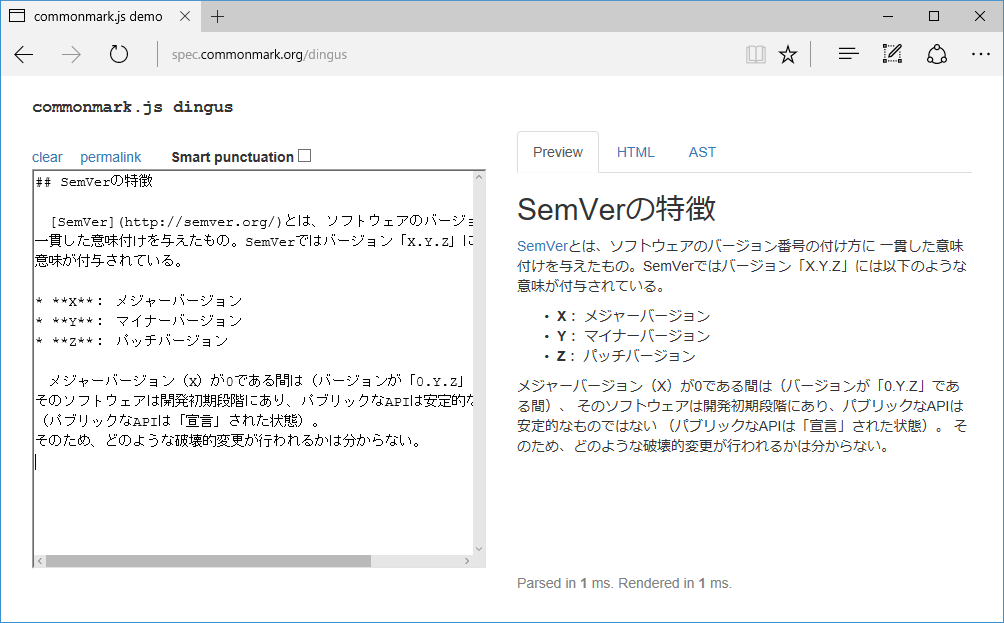Switch to Reading view
Screen dimensions: 1004x623
756,54
